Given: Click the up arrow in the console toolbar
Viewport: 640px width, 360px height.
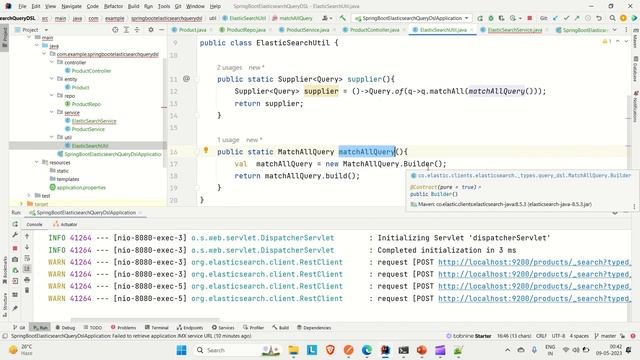Looking at the screenshot, I should [x=27, y=236].
